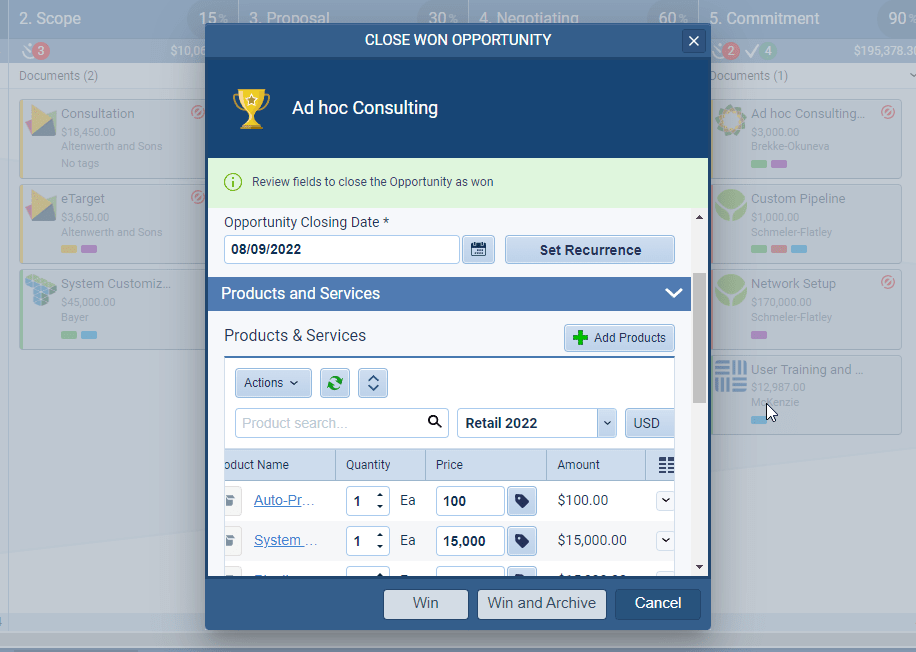Open the Actions dropdown menu
This screenshot has height=652, width=916.
272,383
